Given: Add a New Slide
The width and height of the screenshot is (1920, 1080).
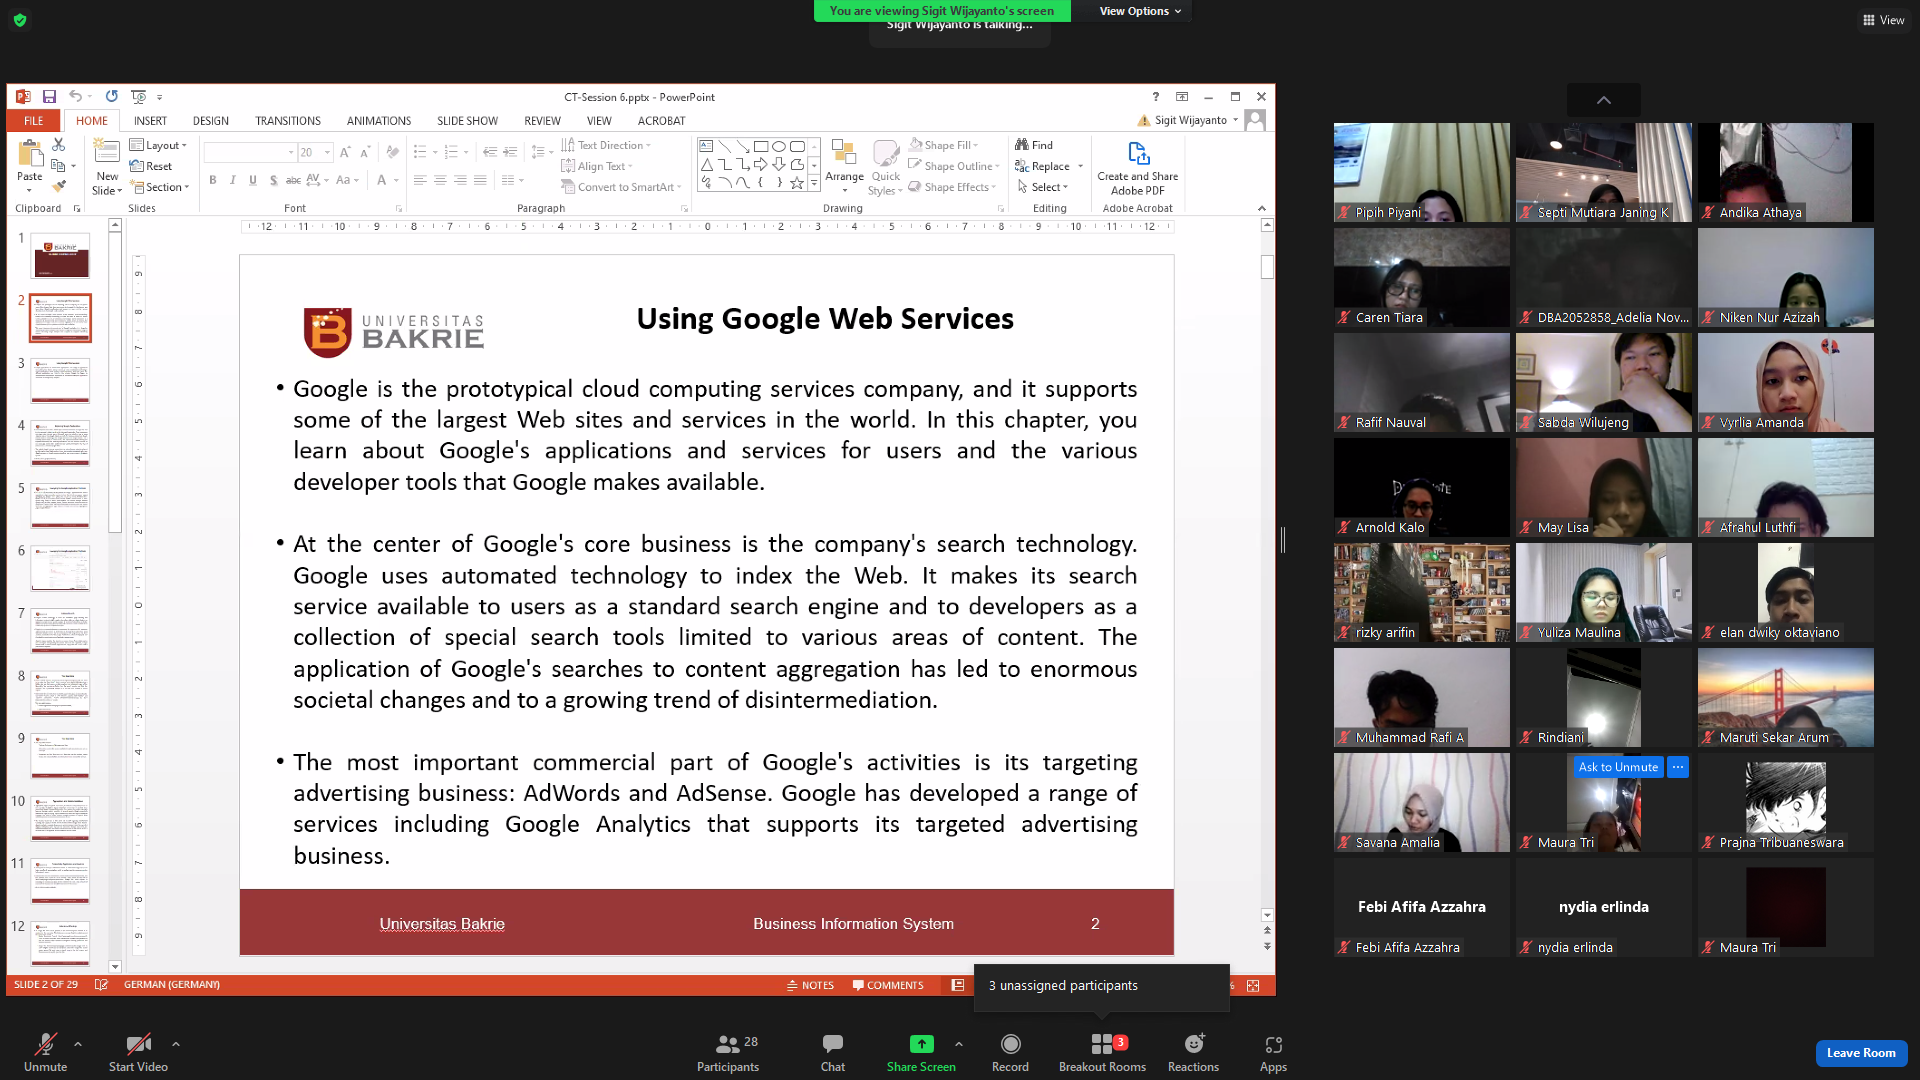Looking at the screenshot, I should tap(107, 166).
